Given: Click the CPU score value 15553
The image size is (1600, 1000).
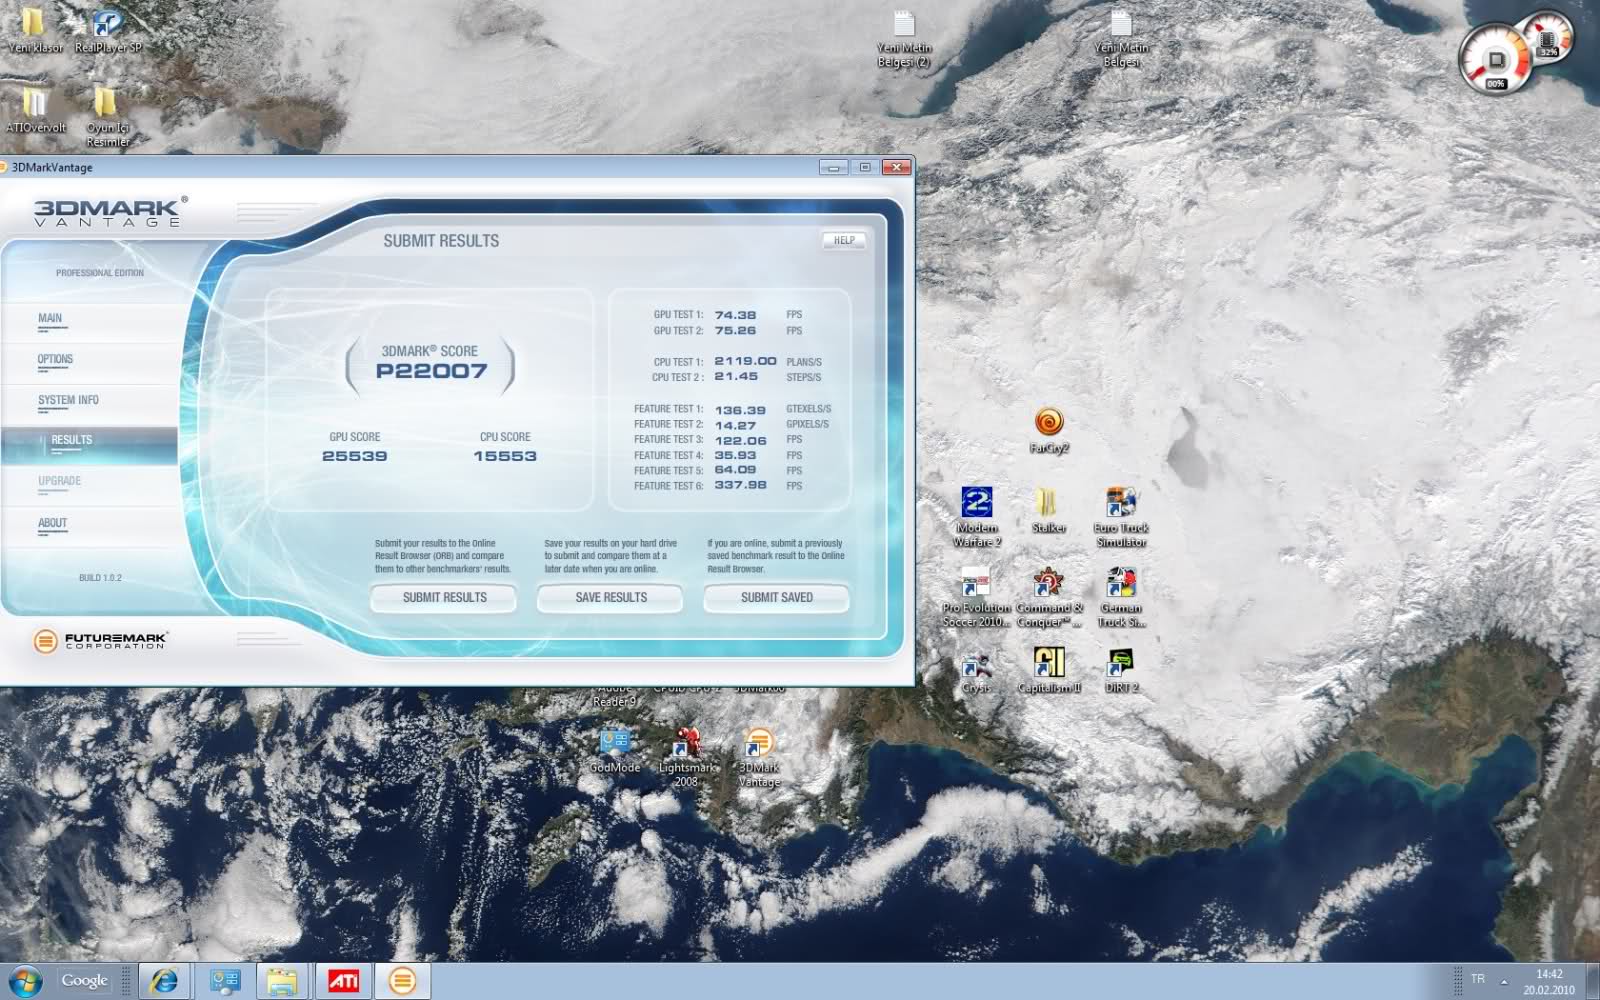Looking at the screenshot, I should [505, 456].
